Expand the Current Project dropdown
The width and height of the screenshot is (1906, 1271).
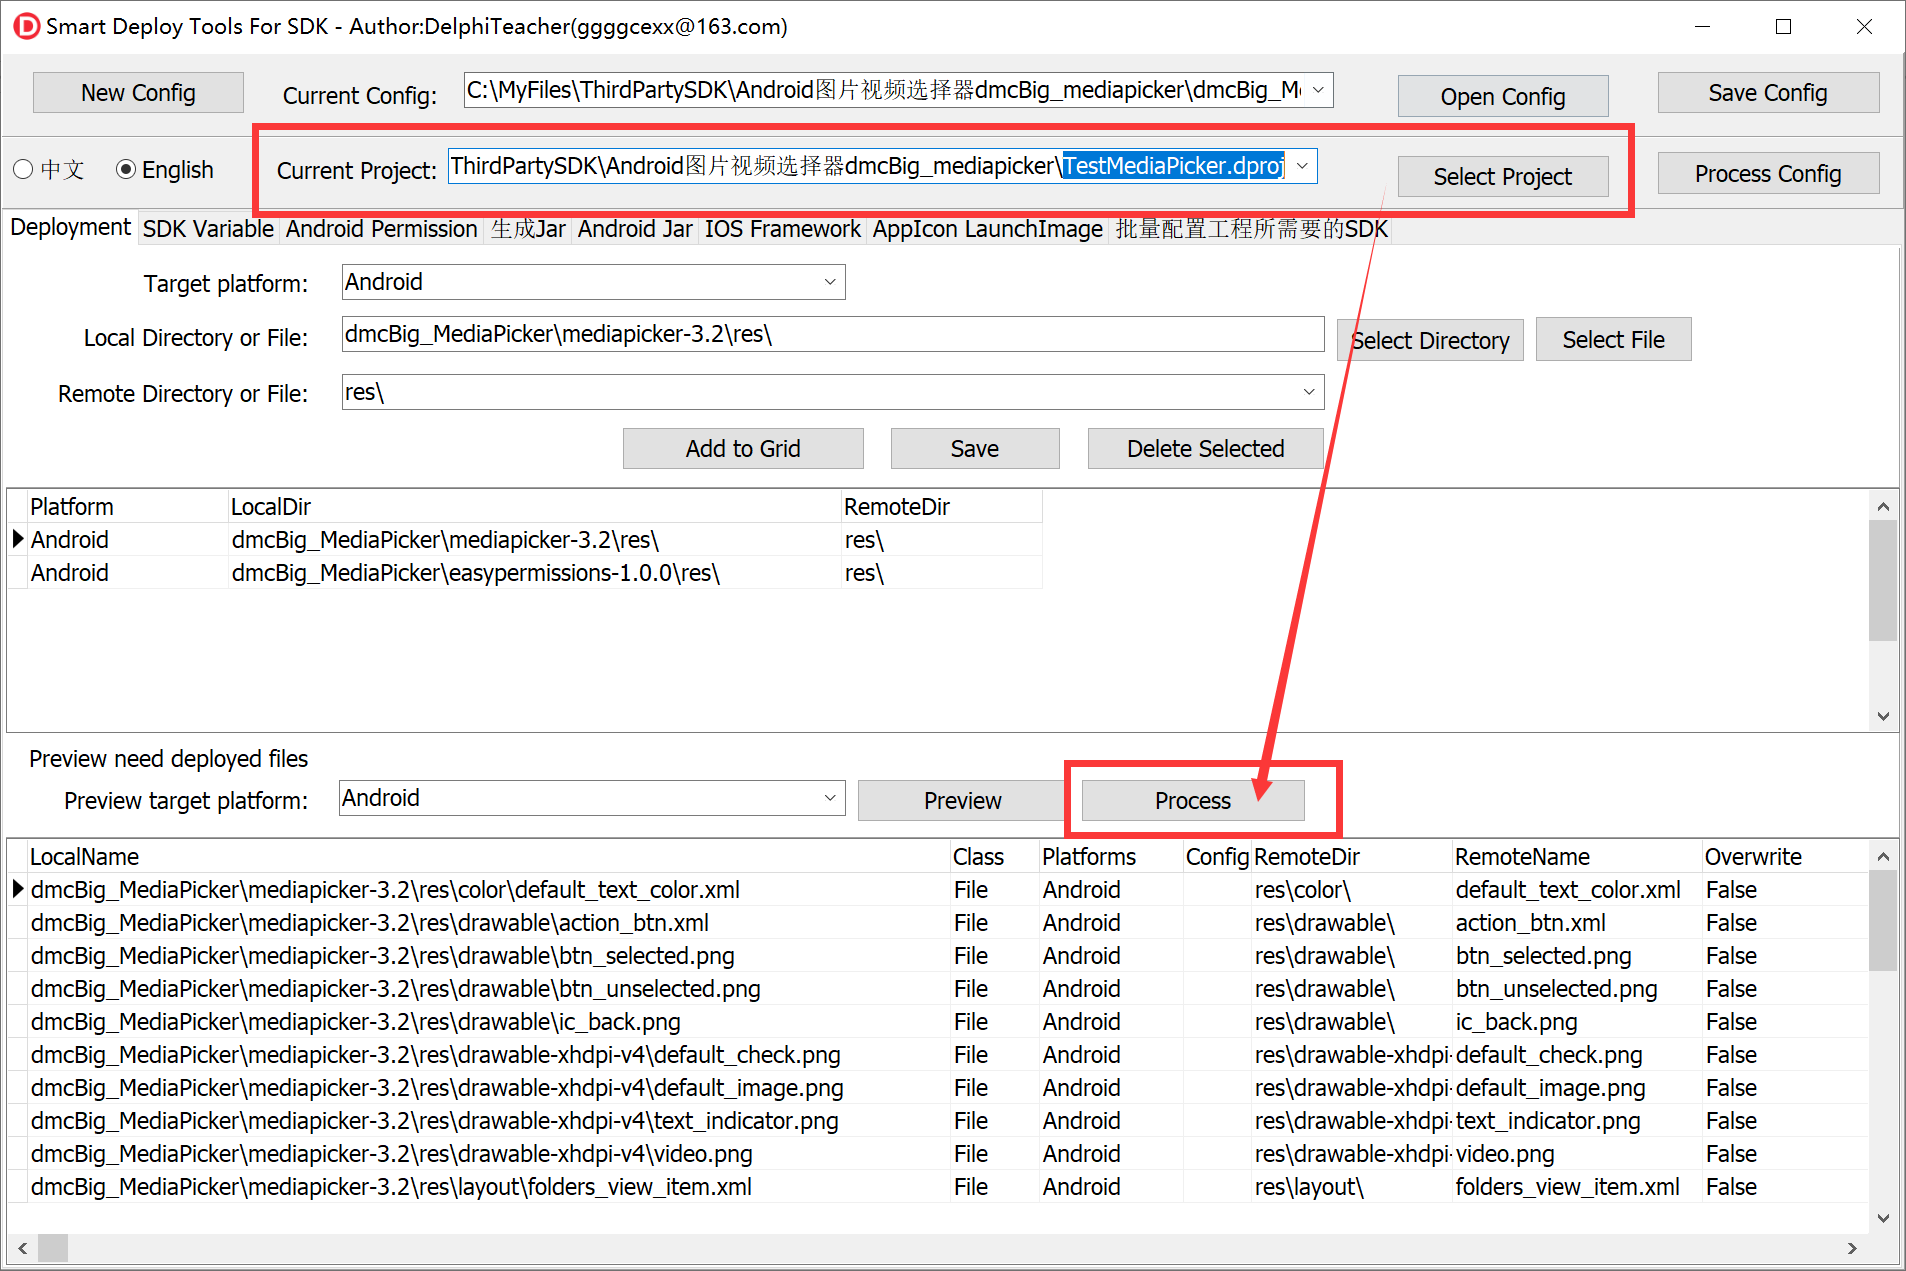[1302, 166]
